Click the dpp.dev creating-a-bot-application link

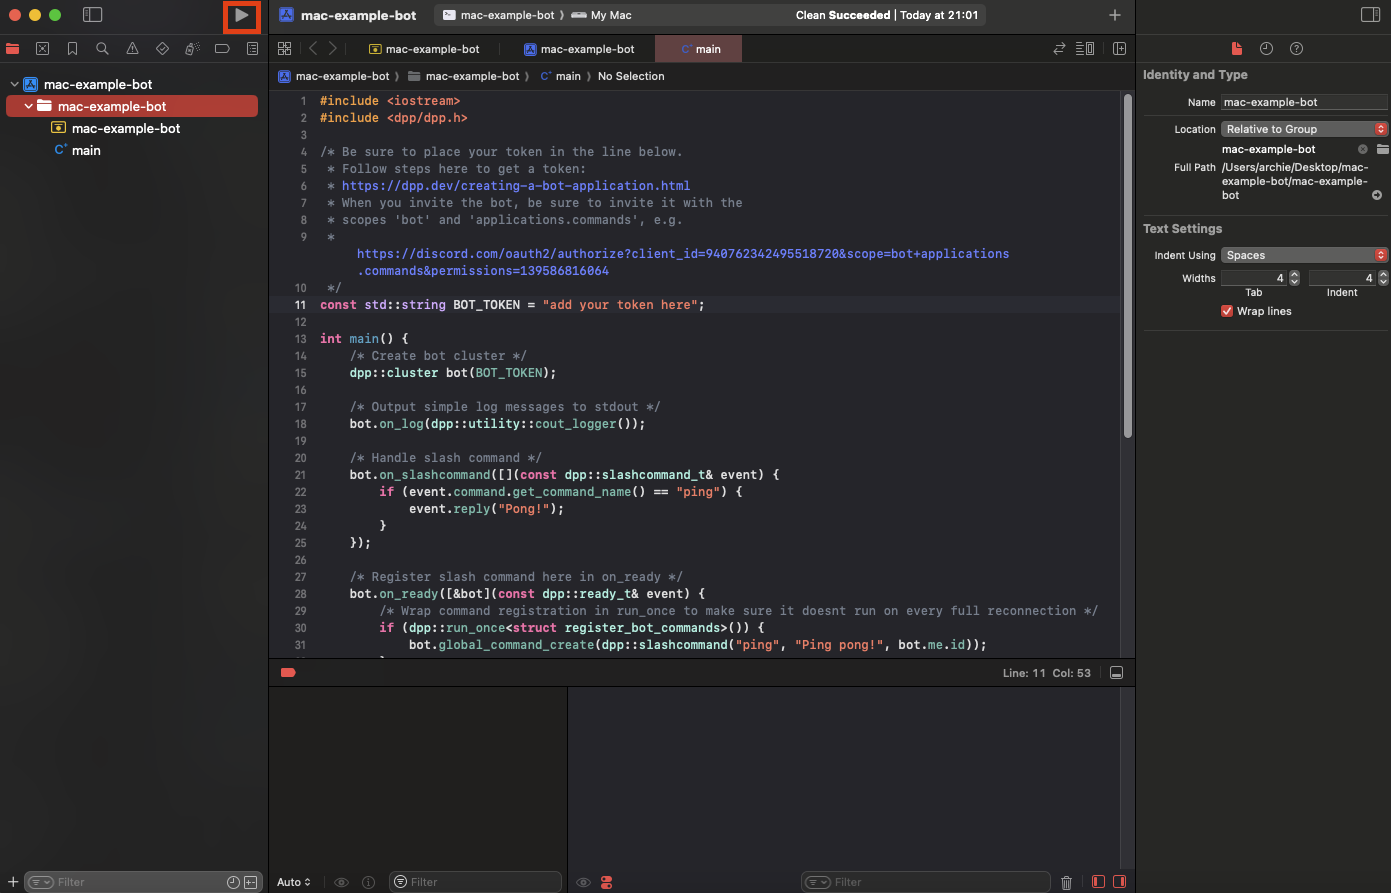pyautogui.click(x=515, y=186)
